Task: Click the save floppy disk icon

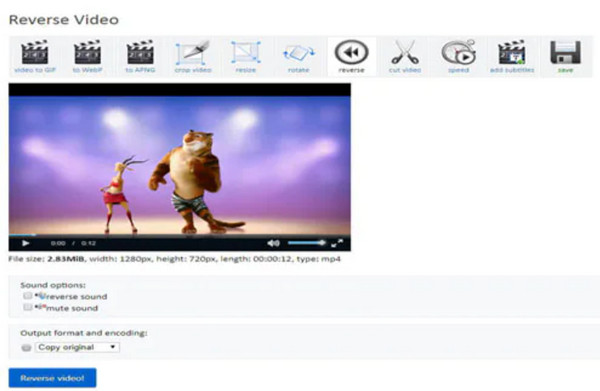Action: pos(565,56)
